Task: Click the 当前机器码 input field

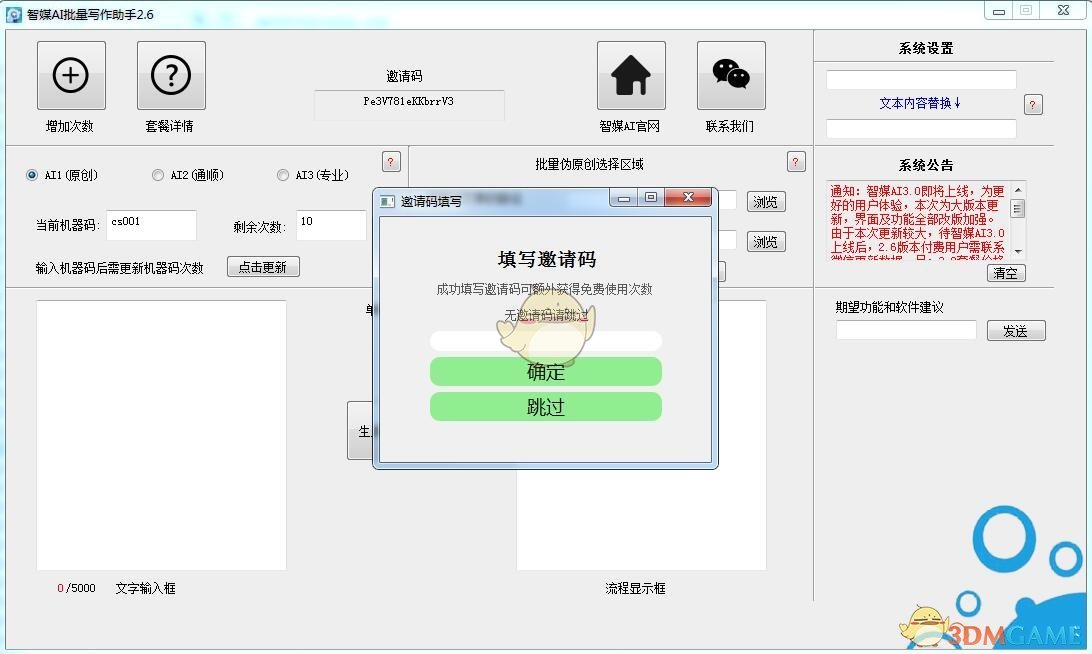Action: point(151,225)
